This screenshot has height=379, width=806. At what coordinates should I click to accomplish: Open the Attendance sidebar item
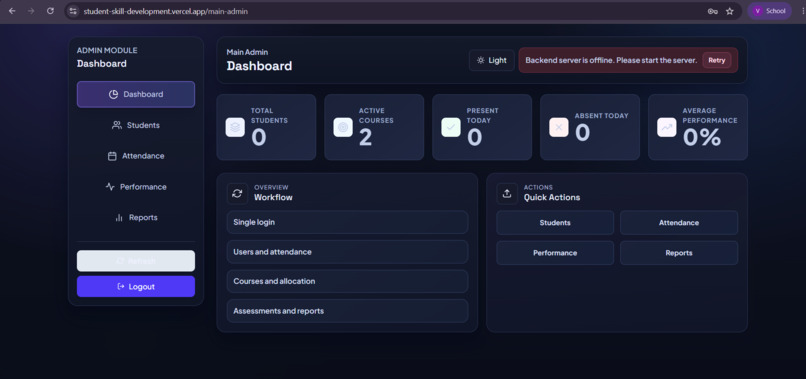(136, 156)
